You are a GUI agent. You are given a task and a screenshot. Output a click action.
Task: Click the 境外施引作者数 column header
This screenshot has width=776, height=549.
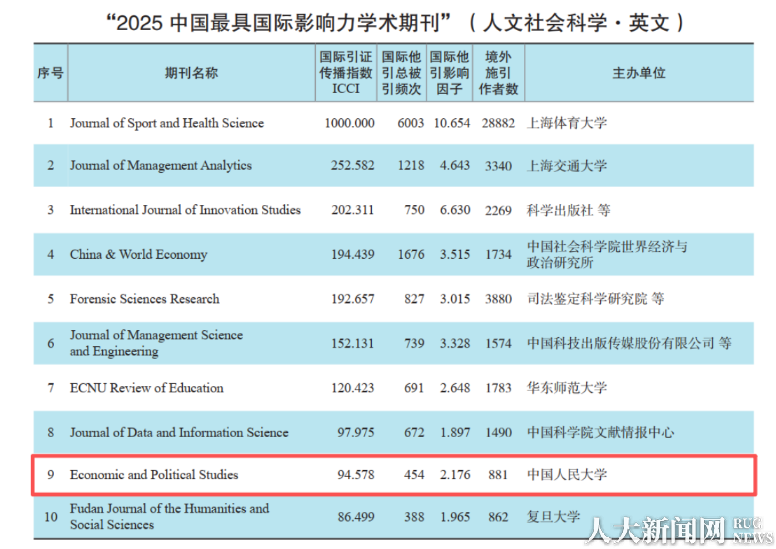coord(498,73)
